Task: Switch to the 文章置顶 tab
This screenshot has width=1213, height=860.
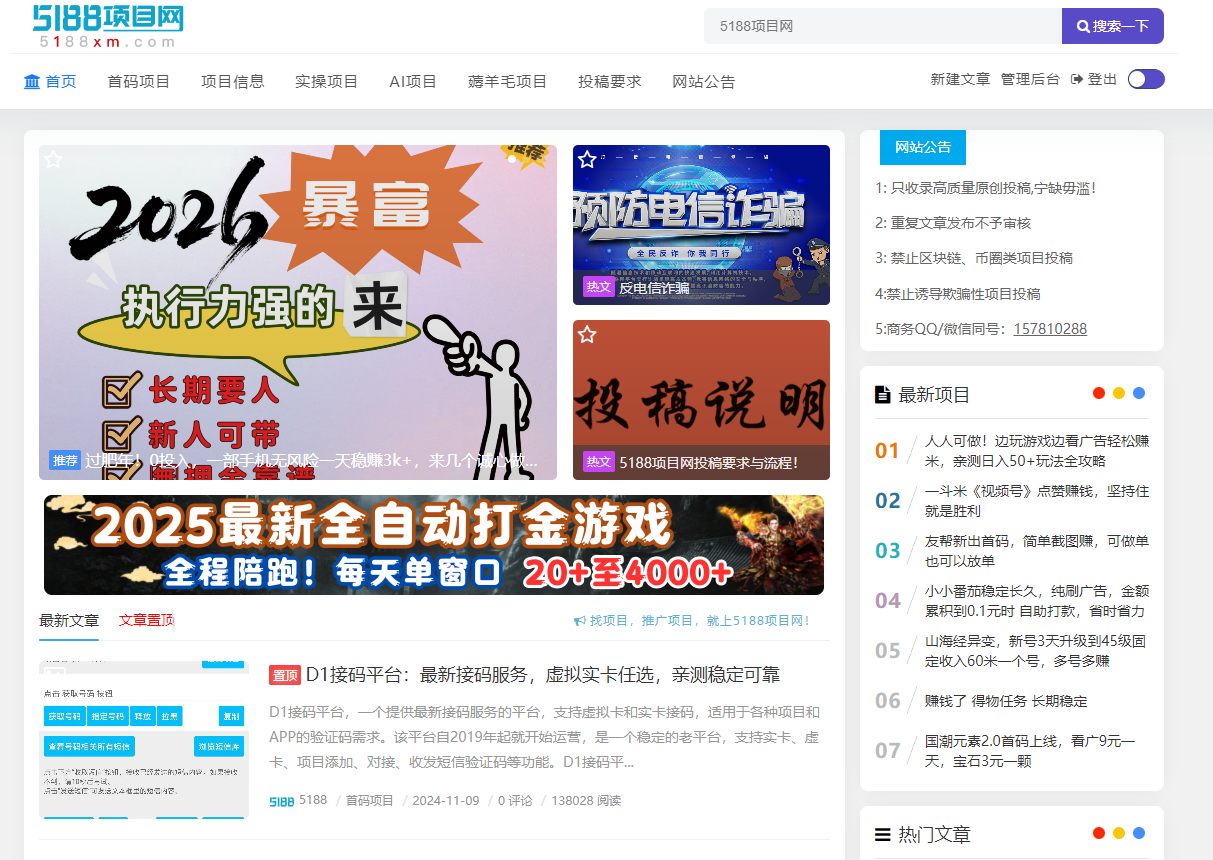Action: click(x=146, y=620)
